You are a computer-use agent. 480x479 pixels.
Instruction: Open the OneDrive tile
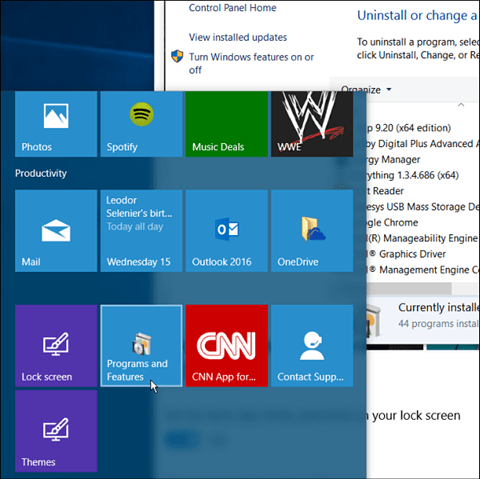pos(312,231)
